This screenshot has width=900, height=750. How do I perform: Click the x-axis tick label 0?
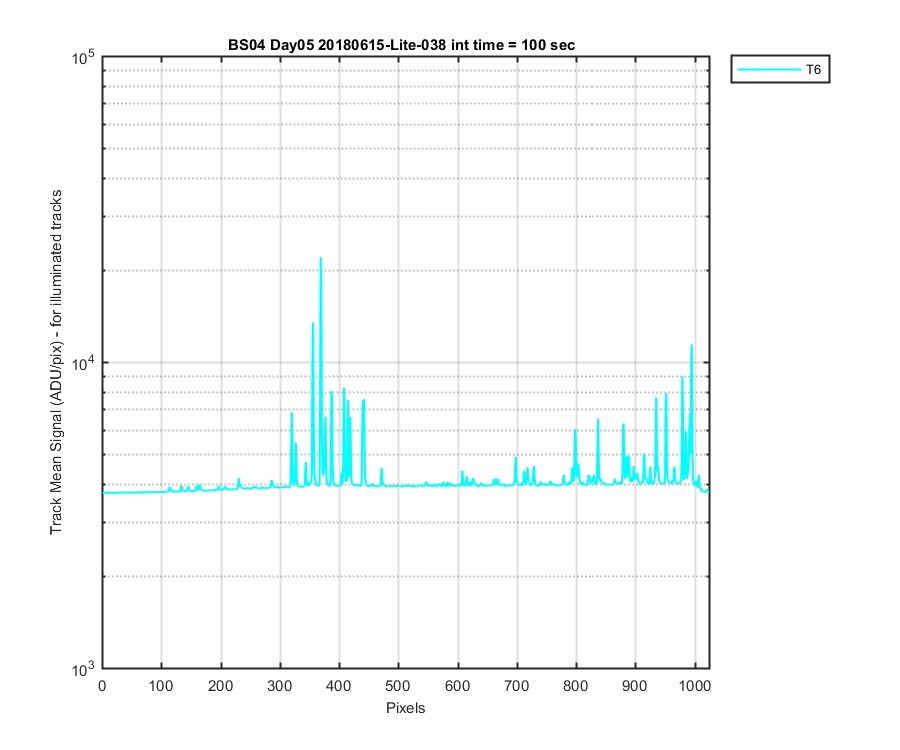102,686
